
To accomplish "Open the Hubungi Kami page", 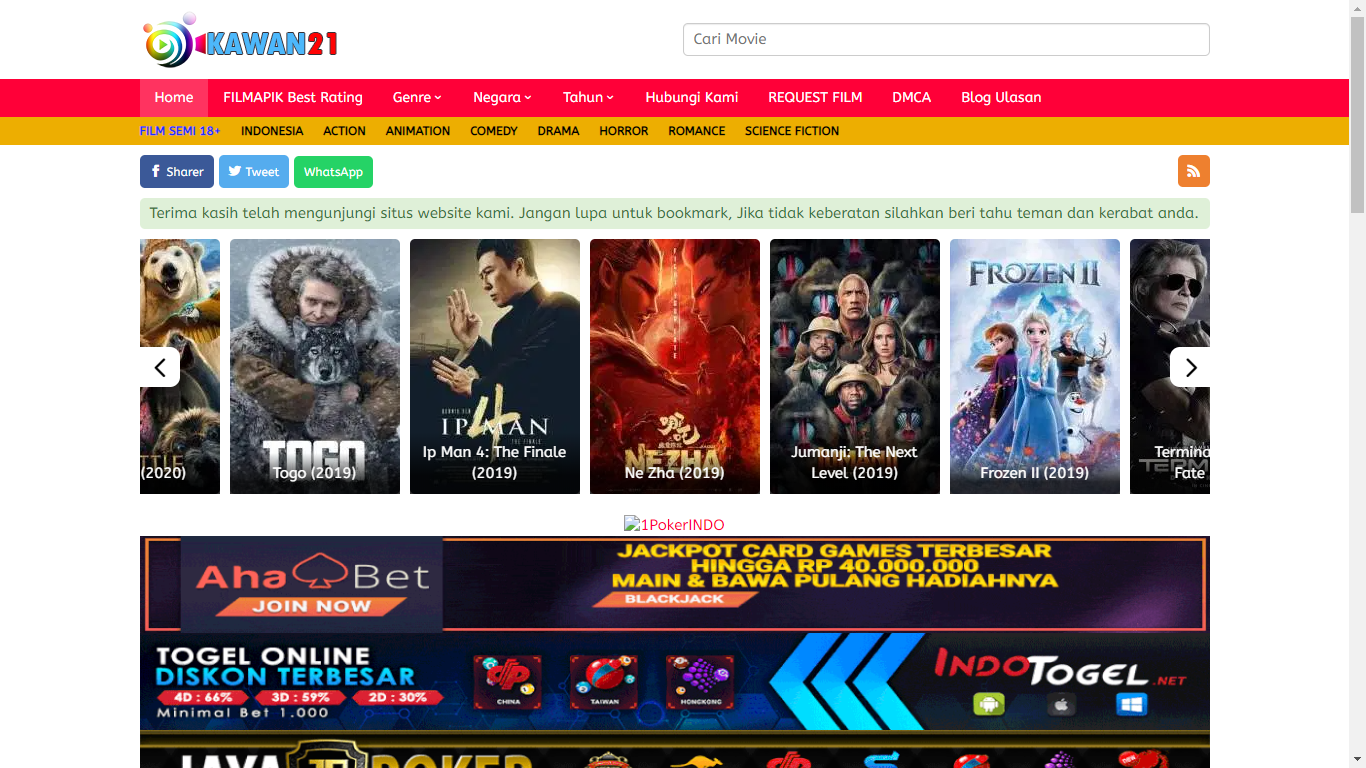I will click(692, 98).
